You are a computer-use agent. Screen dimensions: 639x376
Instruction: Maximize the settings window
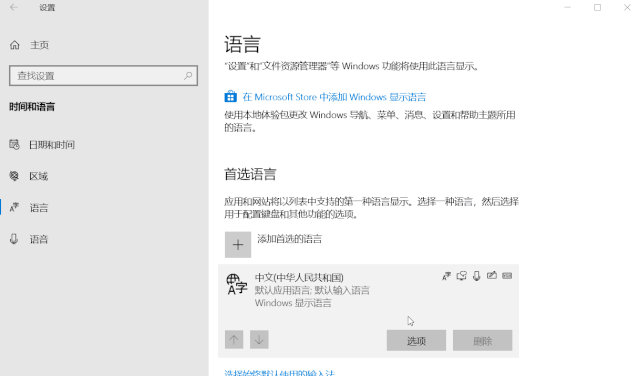[597, 7]
